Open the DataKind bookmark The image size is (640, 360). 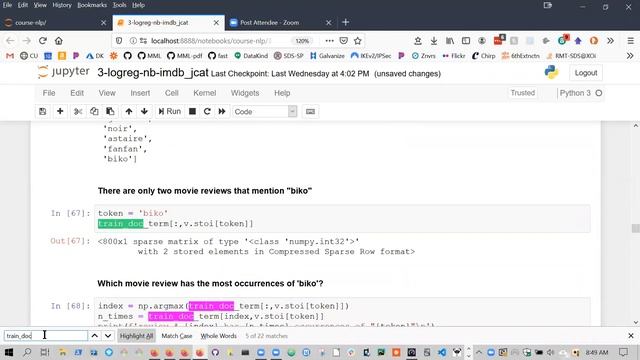click(x=251, y=56)
